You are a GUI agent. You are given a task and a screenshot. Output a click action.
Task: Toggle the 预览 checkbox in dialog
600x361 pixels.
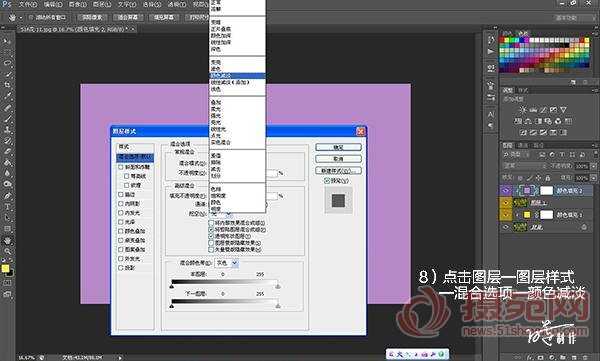pos(327,181)
